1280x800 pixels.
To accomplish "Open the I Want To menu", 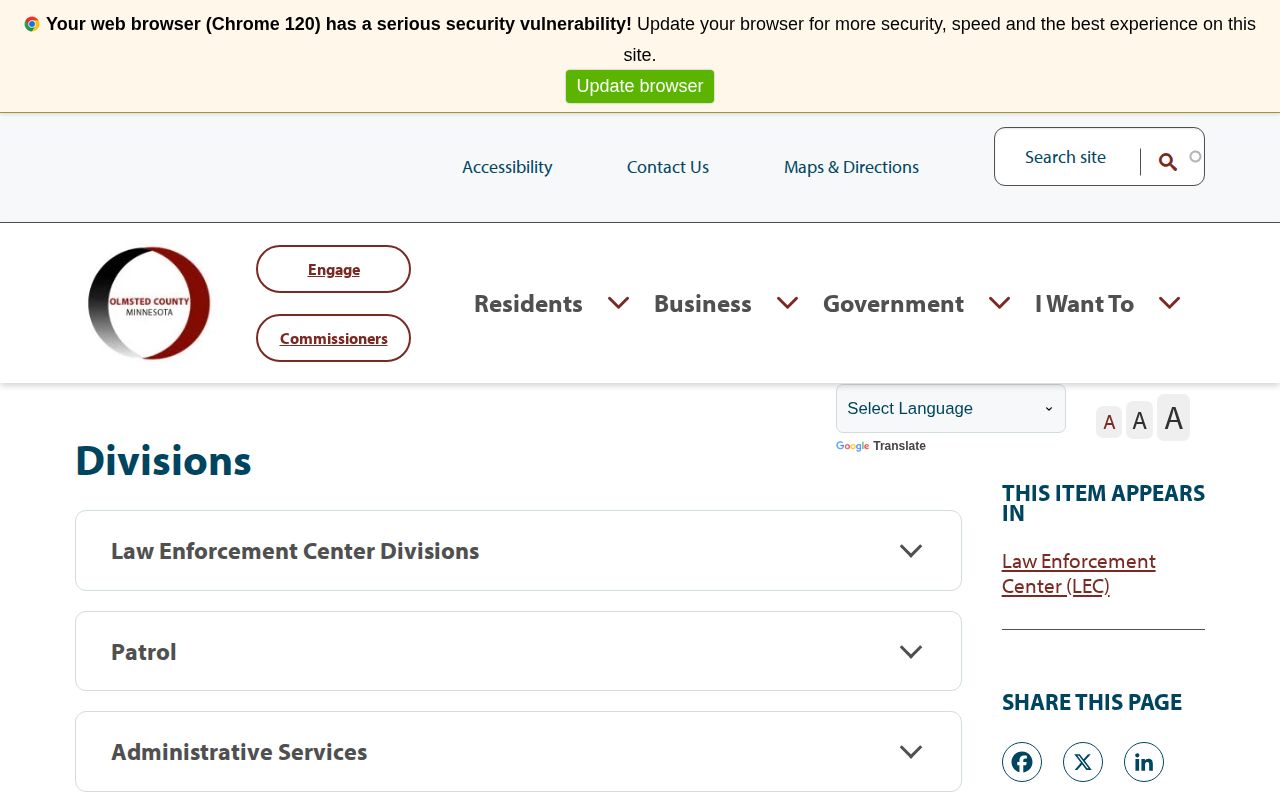I will pyautogui.click(x=1084, y=303).
